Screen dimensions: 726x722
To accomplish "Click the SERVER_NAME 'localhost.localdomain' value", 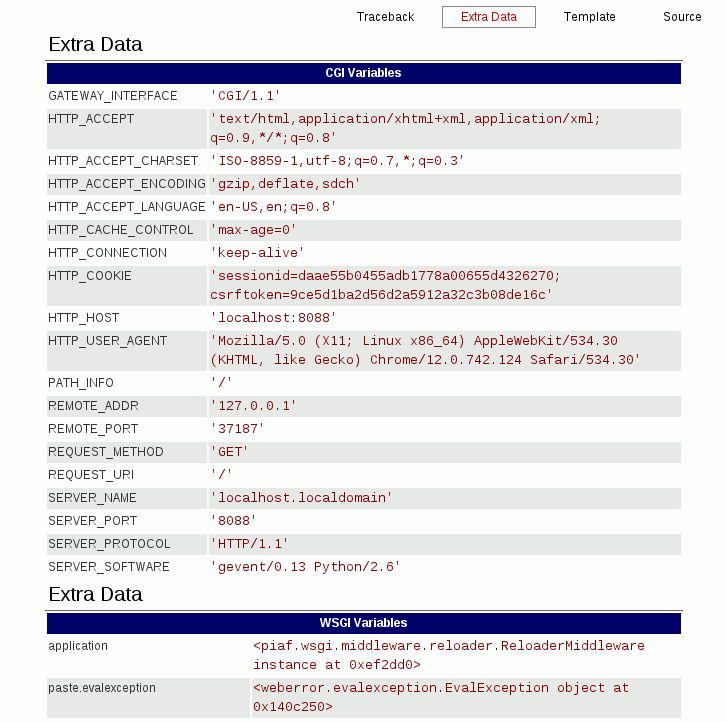I will coord(301,498).
